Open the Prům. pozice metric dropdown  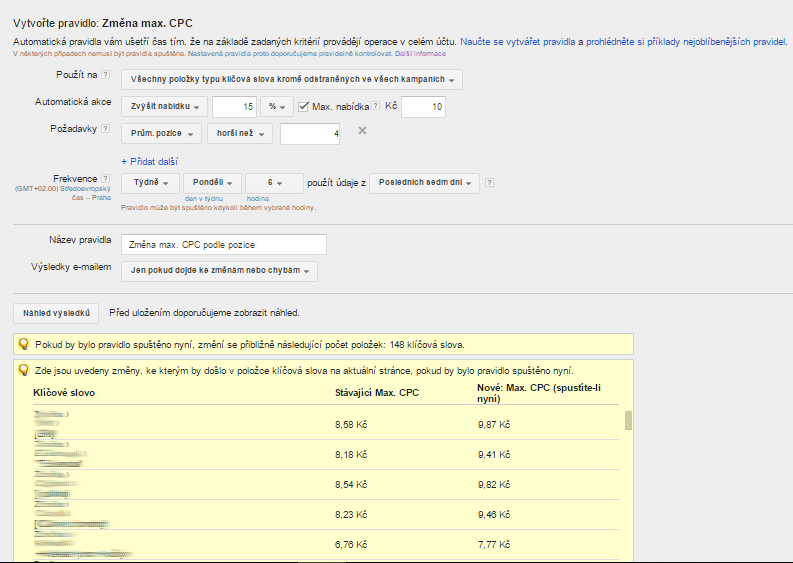[x=161, y=134]
